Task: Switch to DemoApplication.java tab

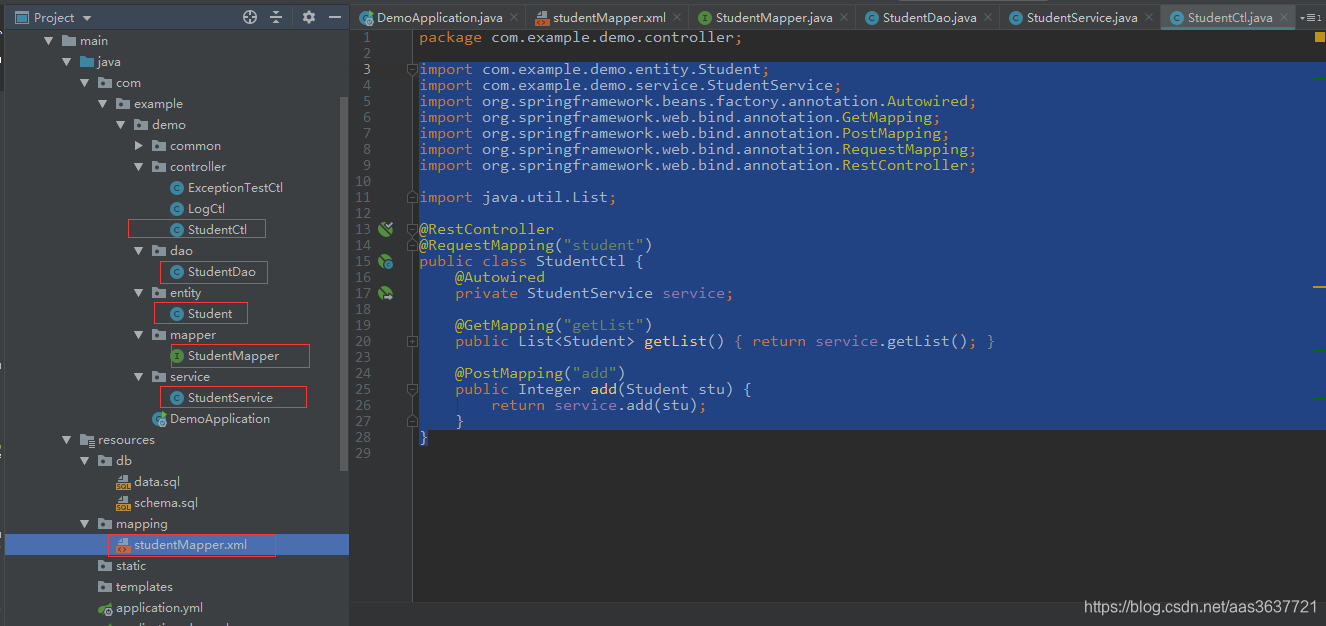Action: tap(440, 17)
